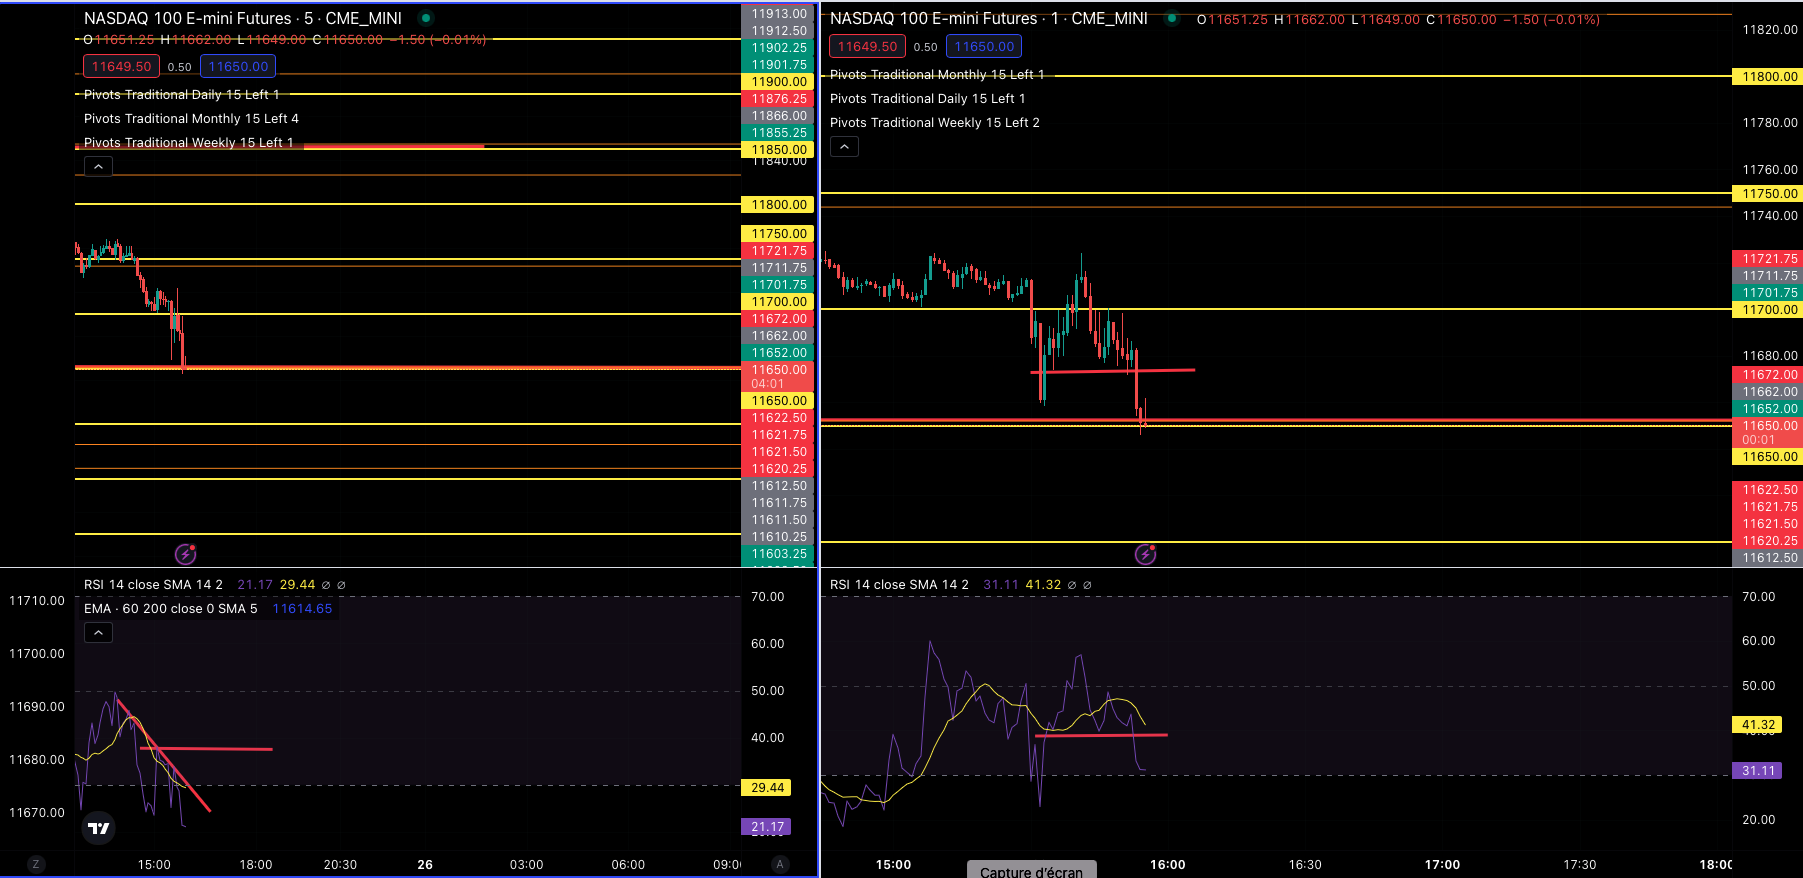Click the 11780.00 price scale value
Viewport: 1803px width, 878px height.
(x=1770, y=123)
